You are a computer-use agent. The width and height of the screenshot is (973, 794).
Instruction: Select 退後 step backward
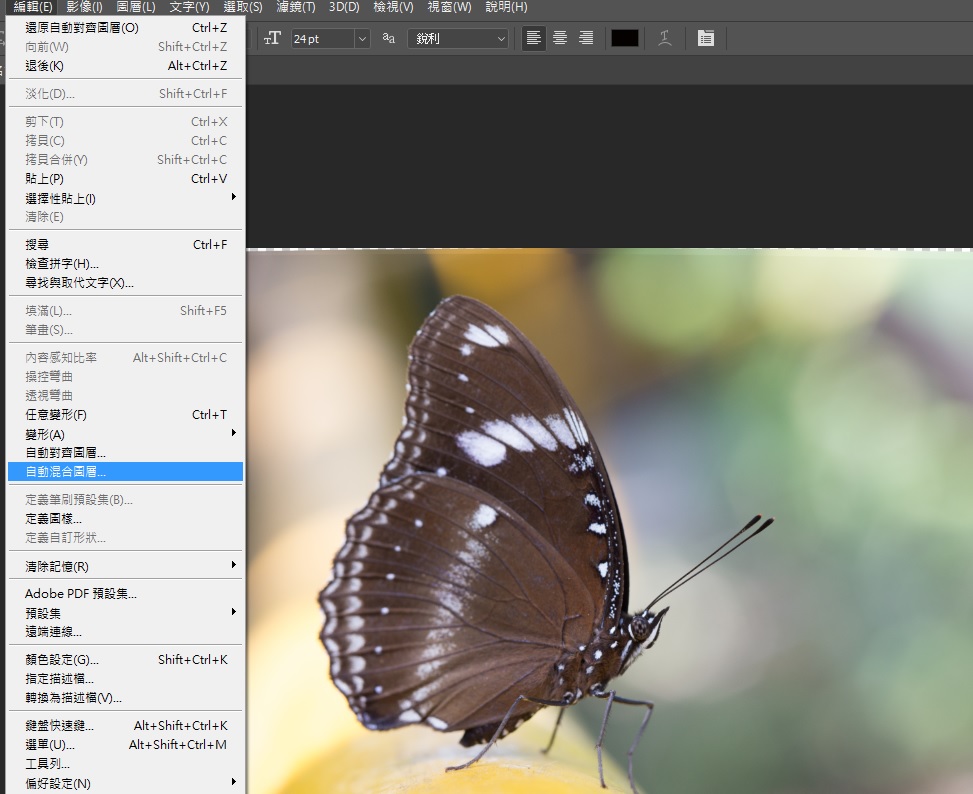coord(125,66)
